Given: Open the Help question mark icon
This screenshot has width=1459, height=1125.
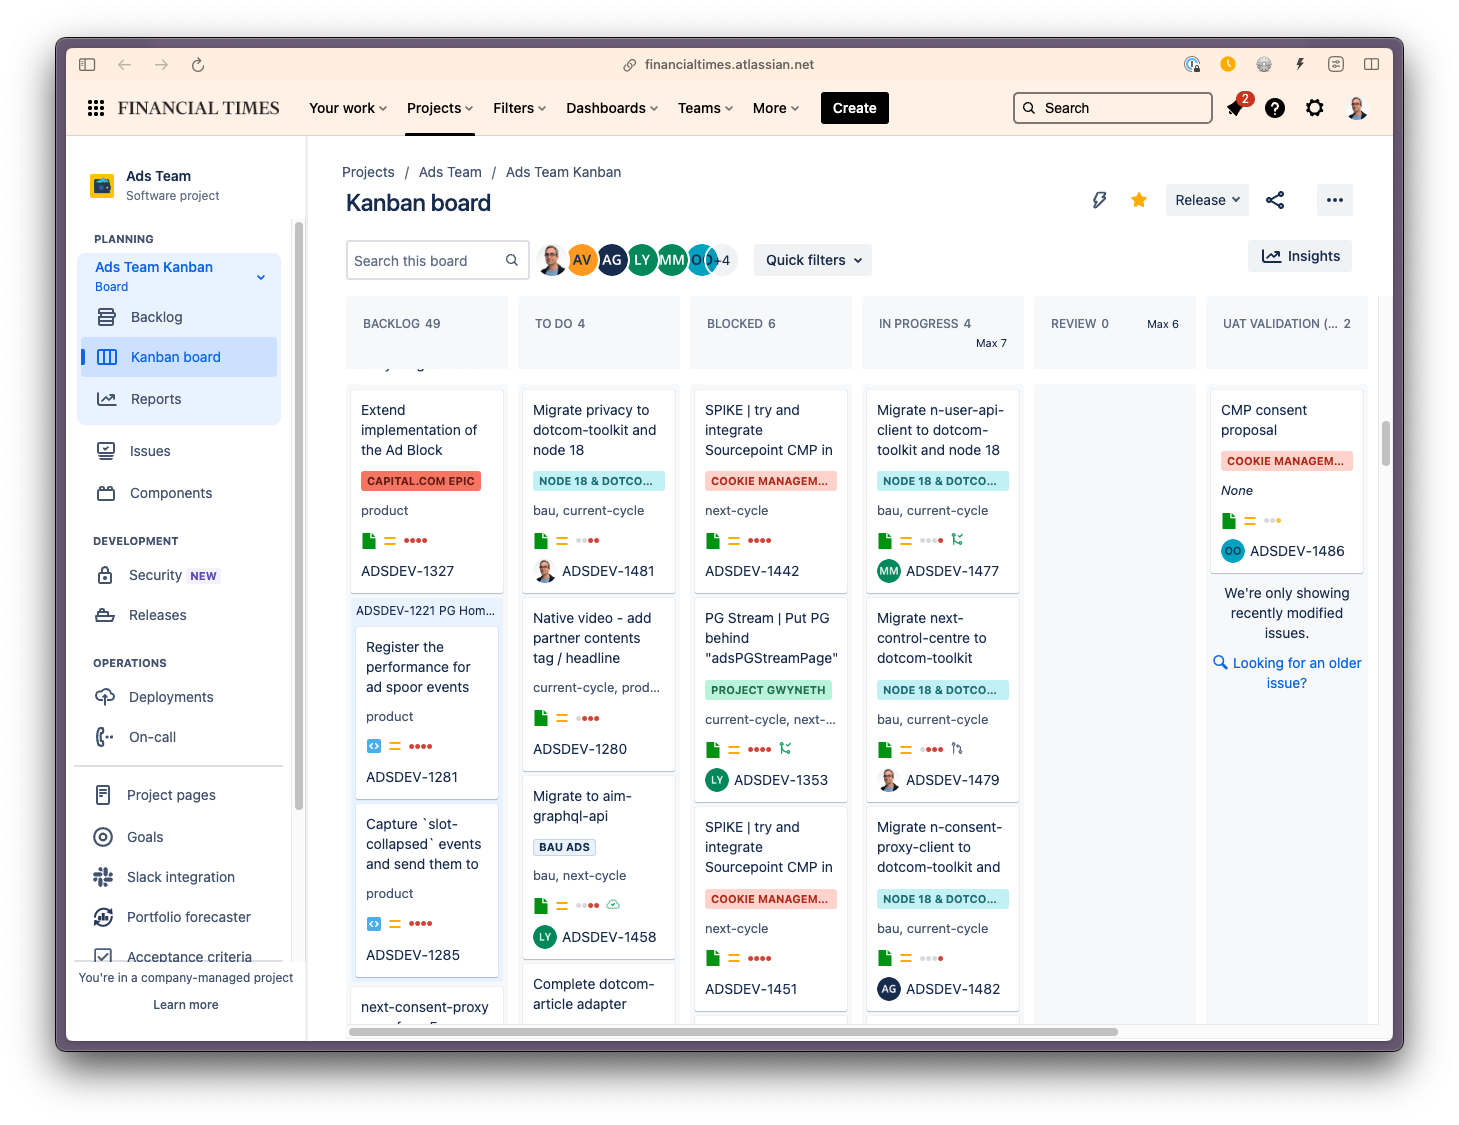Looking at the screenshot, I should [x=1275, y=108].
